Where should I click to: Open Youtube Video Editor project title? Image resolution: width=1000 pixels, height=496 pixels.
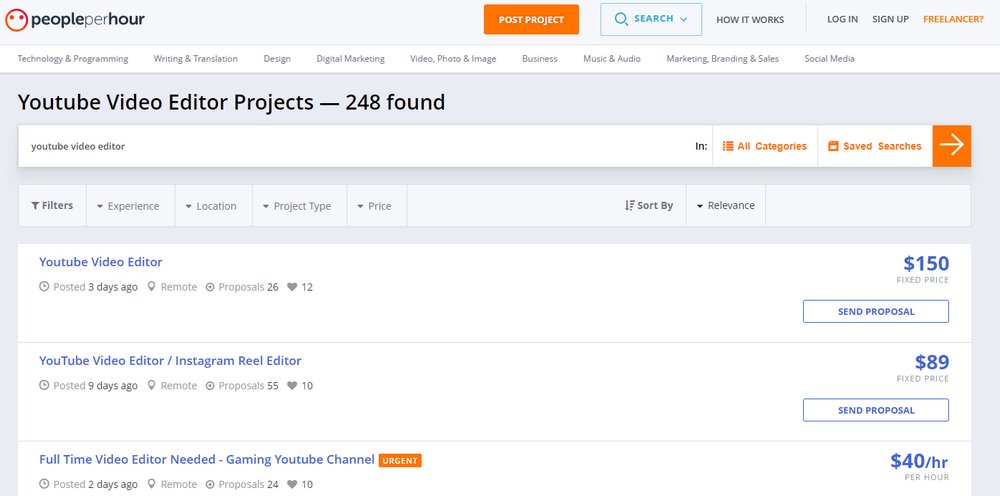click(101, 262)
